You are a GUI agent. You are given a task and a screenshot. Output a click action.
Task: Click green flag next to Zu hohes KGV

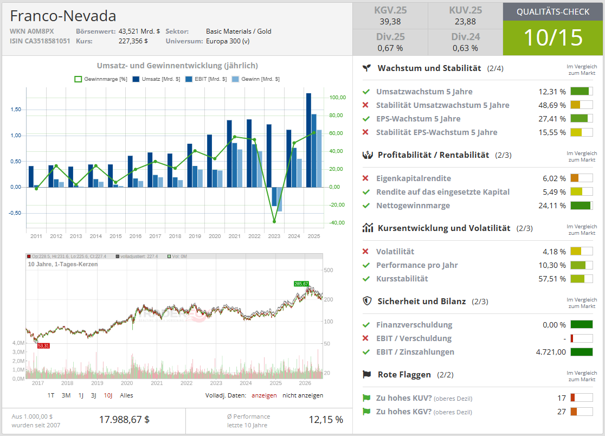pyautogui.click(x=366, y=411)
